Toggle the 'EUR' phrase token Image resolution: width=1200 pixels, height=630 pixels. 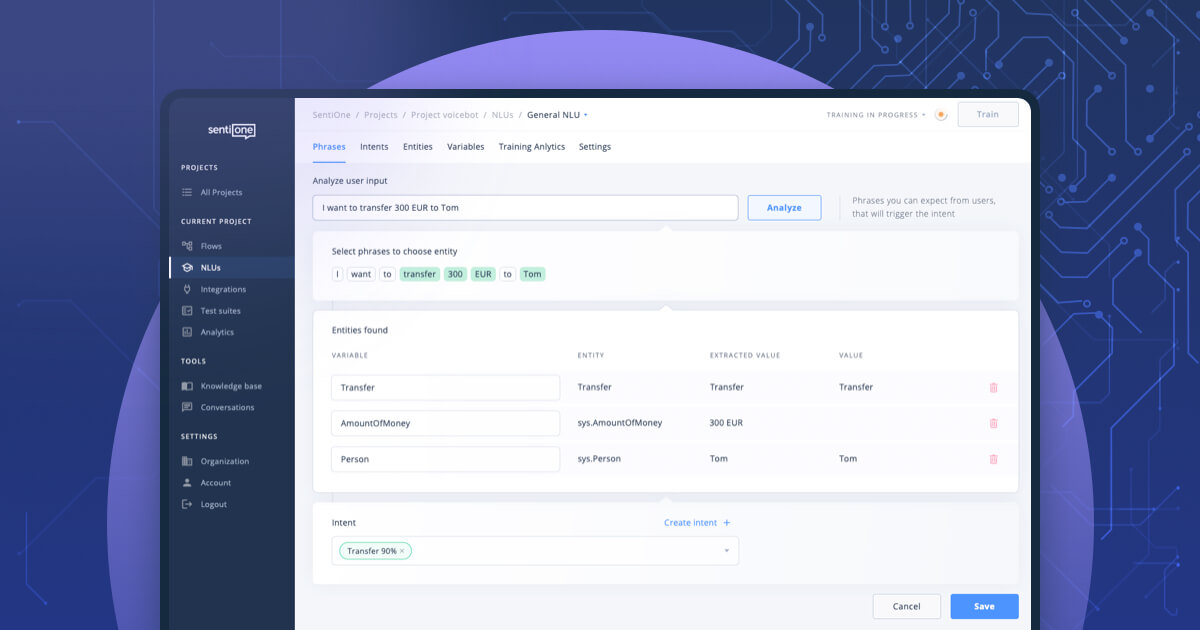482,273
